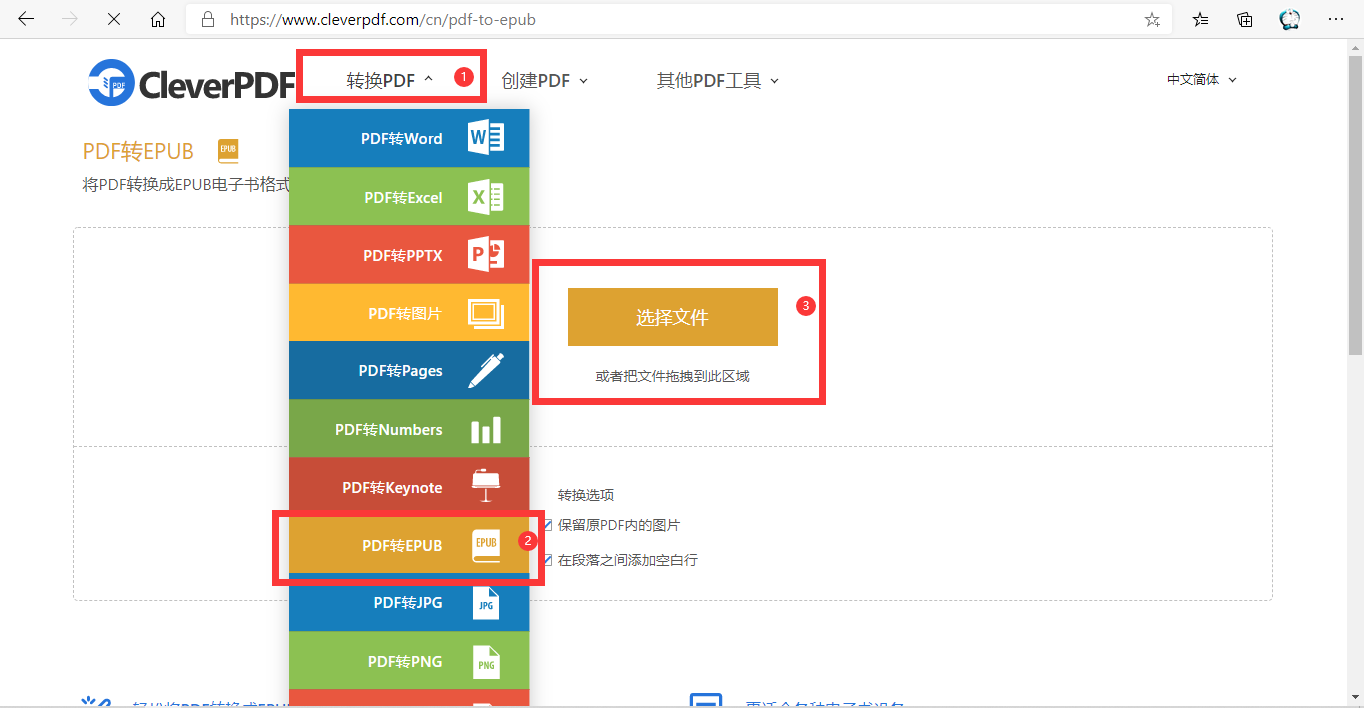
Task: Stop loading the page
Action: [x=113, y=19]
